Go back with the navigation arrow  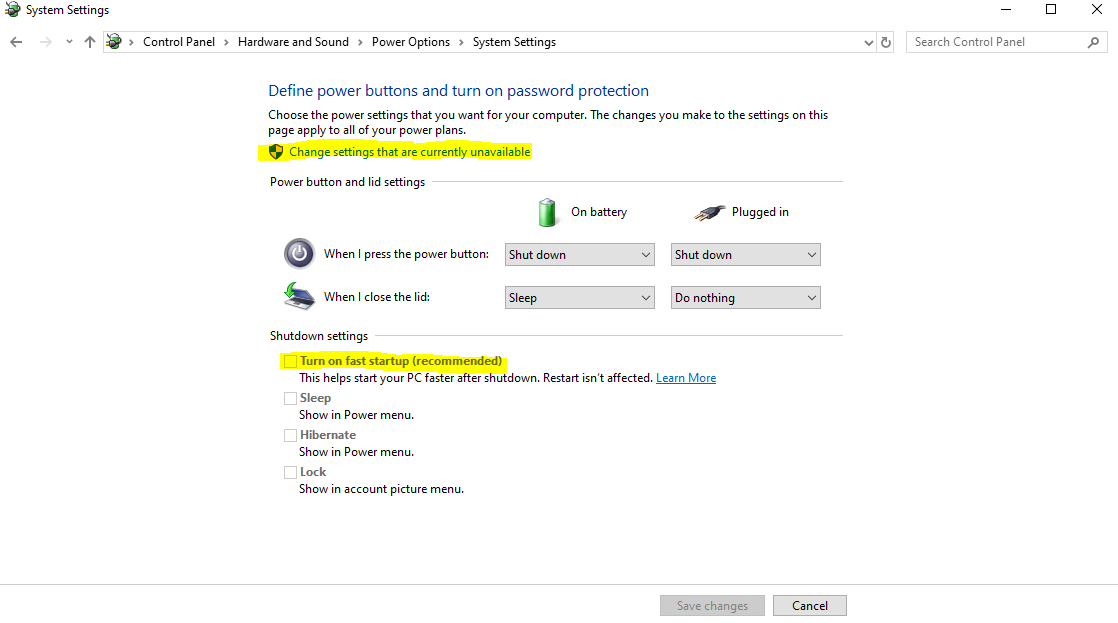pos(16,42)
